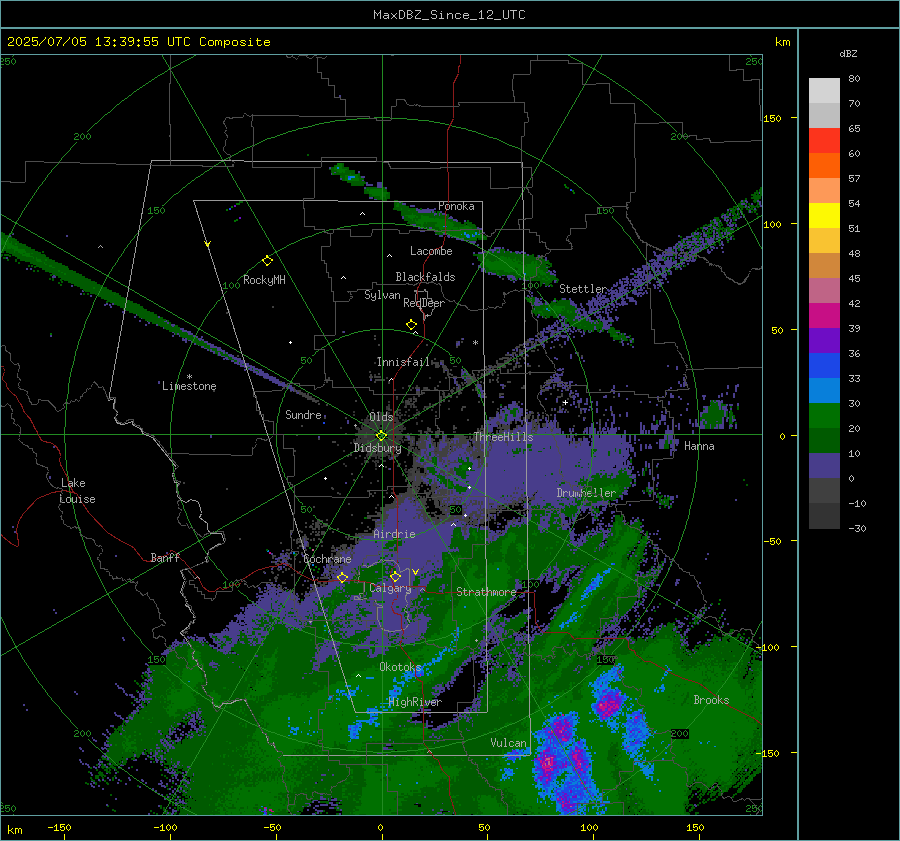
Task: Click the Limestone label
Action: tap(189, 386)
